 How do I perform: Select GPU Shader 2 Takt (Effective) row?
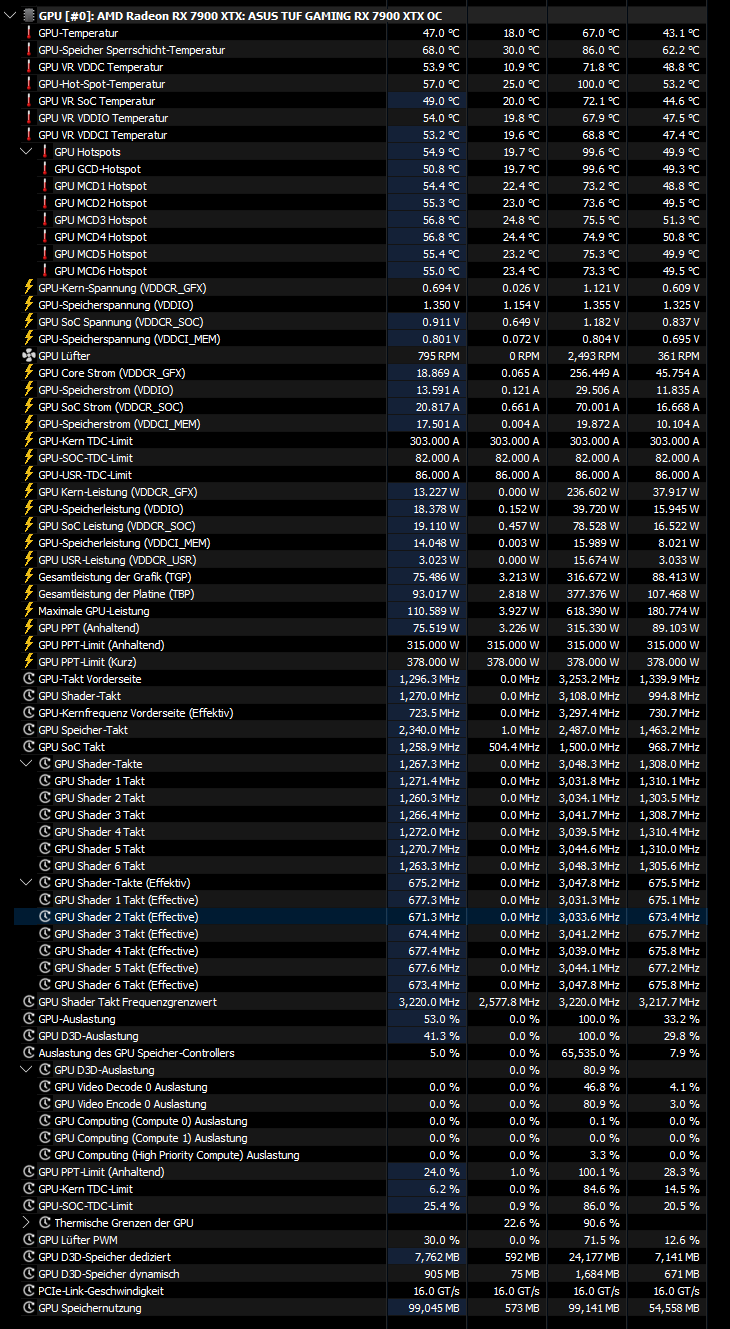coord(360,917)
